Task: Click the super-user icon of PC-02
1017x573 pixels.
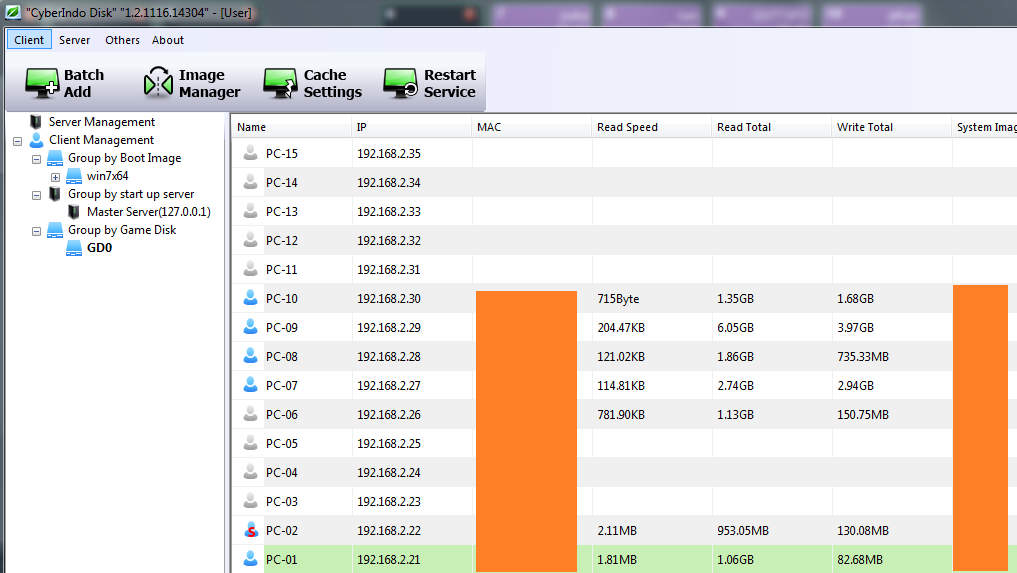Action: point(250,530)
